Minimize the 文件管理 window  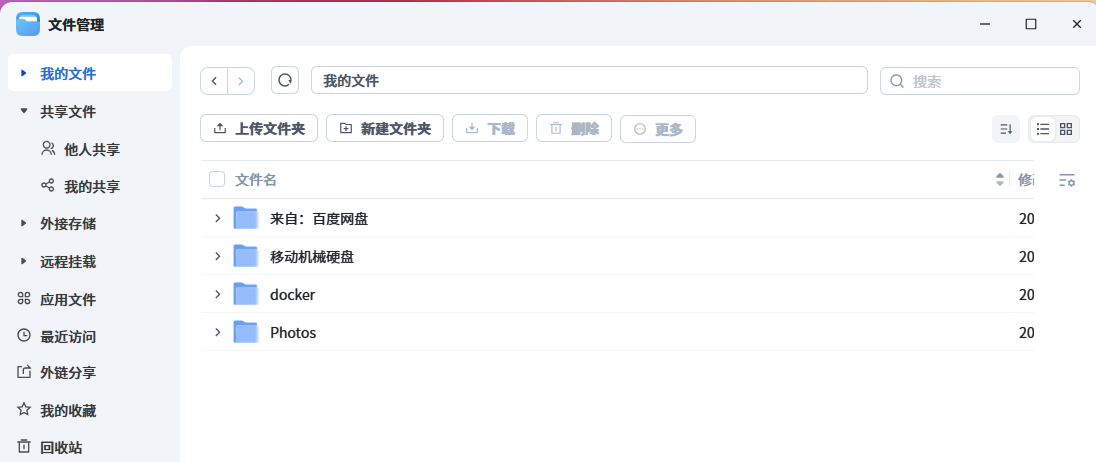pos(986,24)
